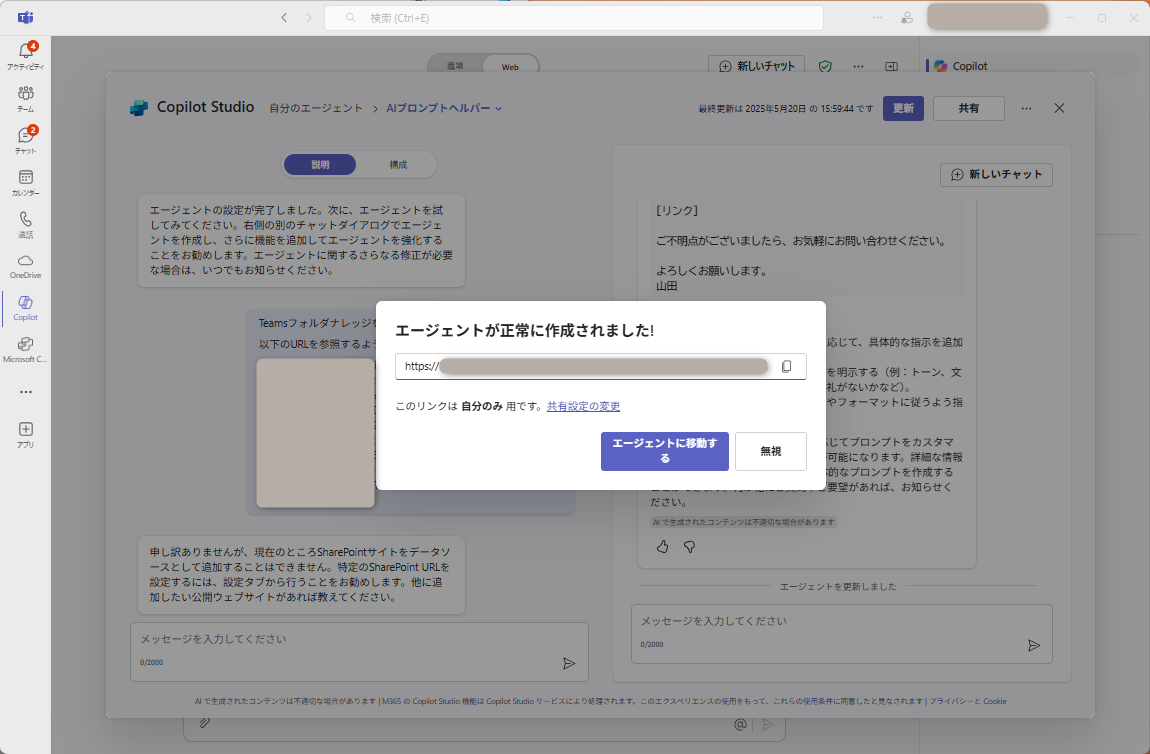Open Microsoft C... app in sidebar
This screenshot has height=754, width=1150.
[26, 350]
